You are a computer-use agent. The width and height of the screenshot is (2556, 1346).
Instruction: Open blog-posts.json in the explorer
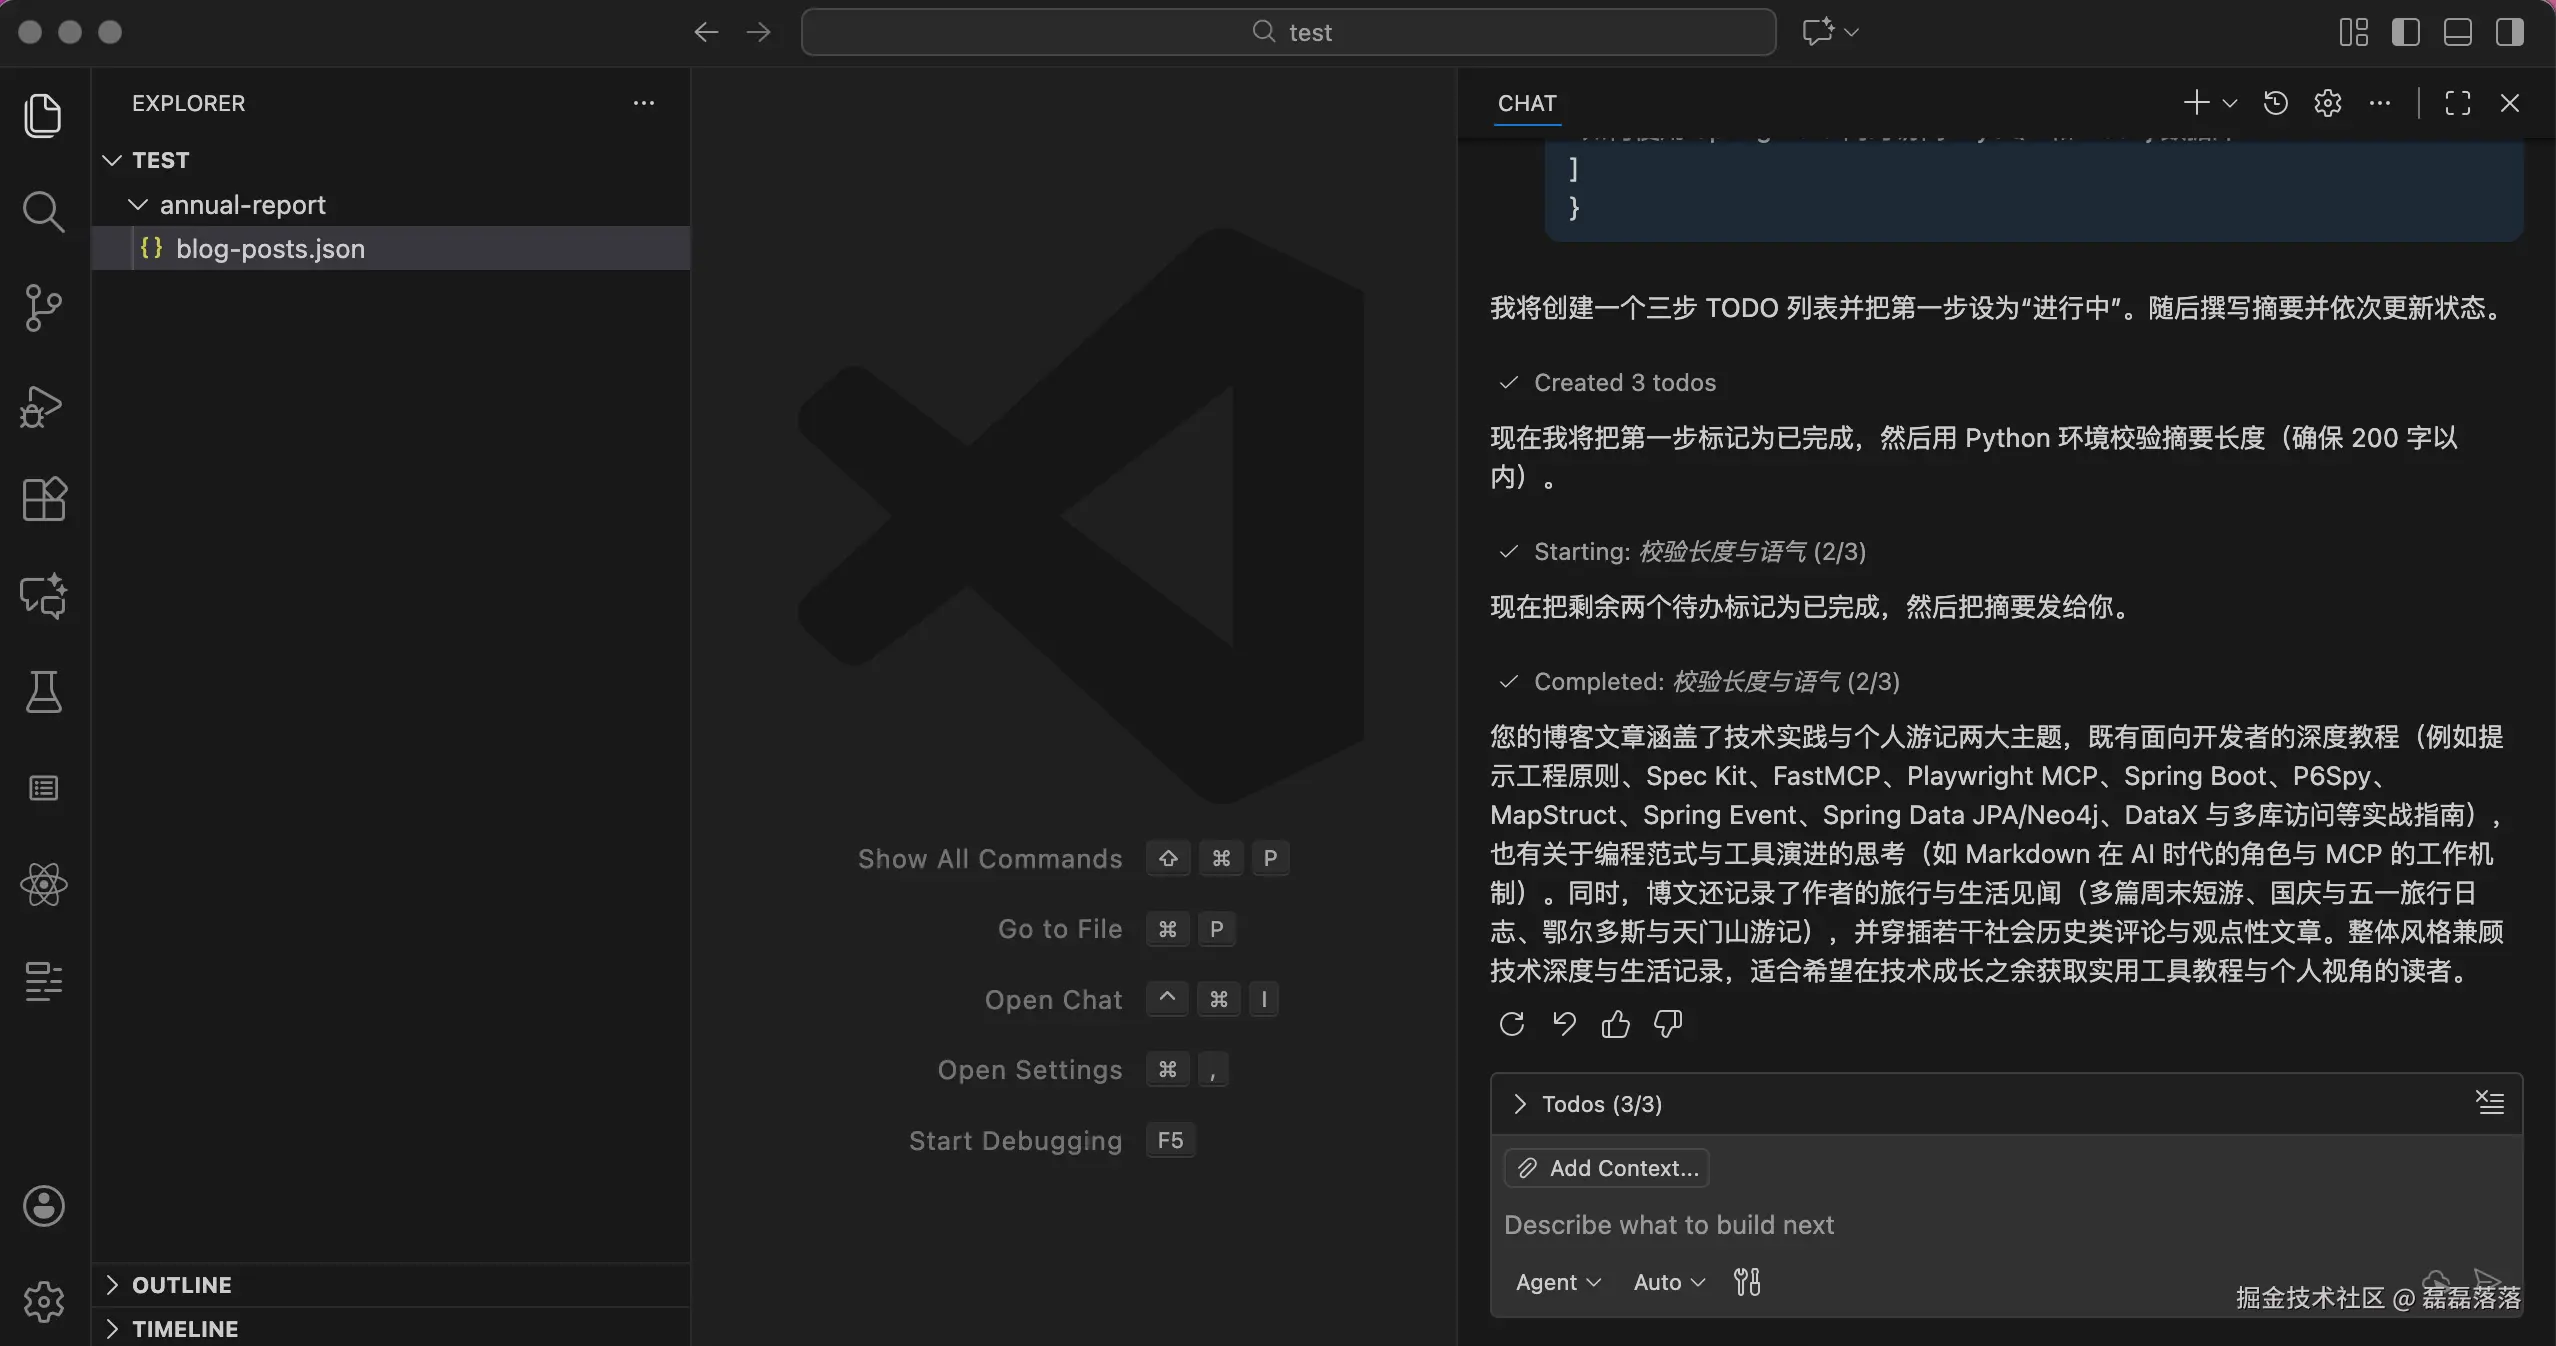tap(270, 249)
